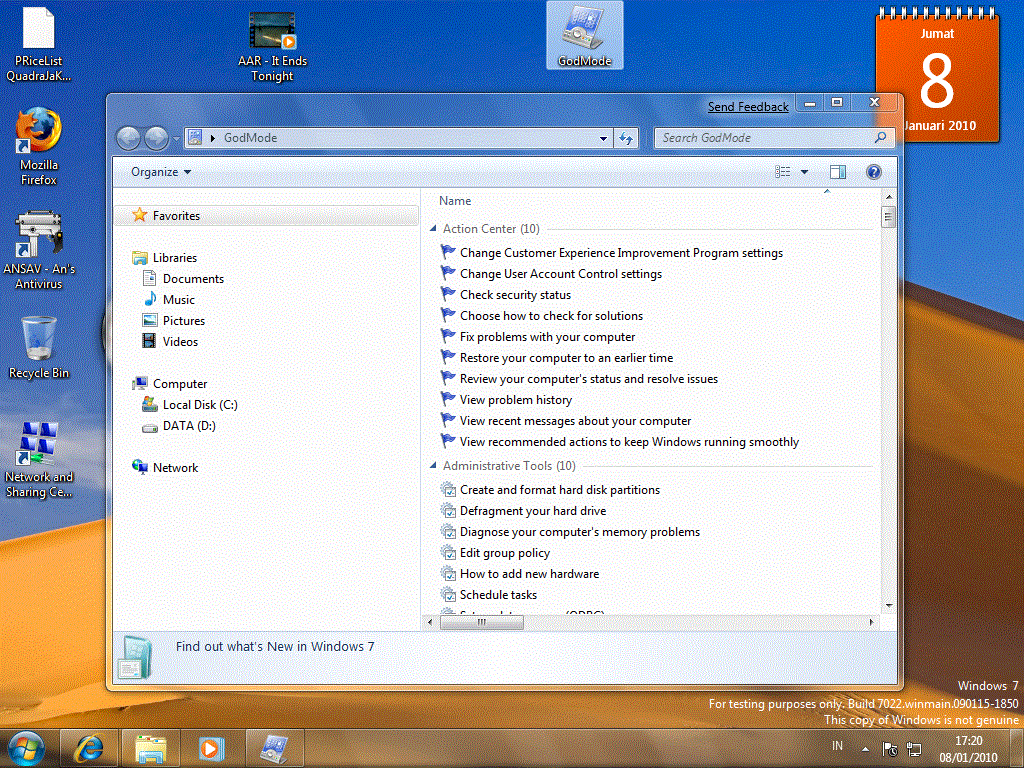Open the GodMode desktop icon
1024x768 pixels.
[x=584, y=36]
